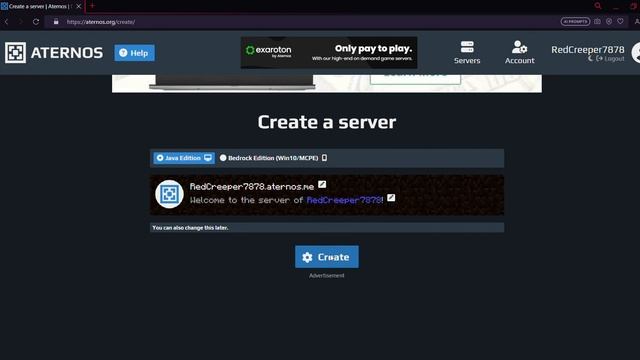Reload the page in browser
Image resolution: width=640 pixels, height=360 pixels.
(x=36, y=22)
